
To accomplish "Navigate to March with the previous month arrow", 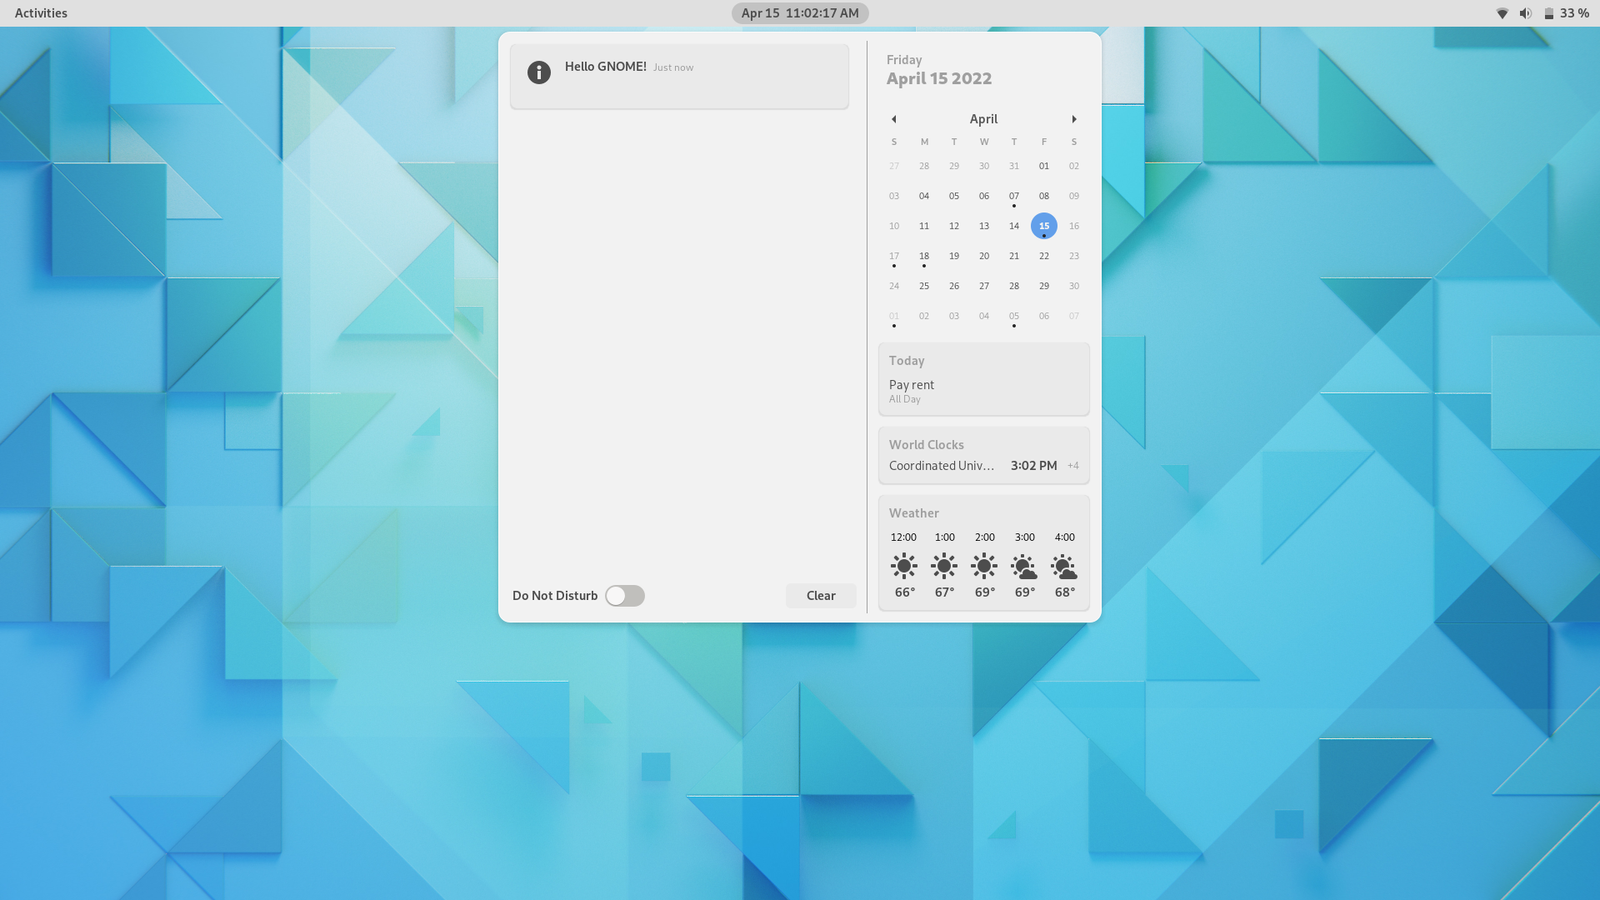I will 893,119.
